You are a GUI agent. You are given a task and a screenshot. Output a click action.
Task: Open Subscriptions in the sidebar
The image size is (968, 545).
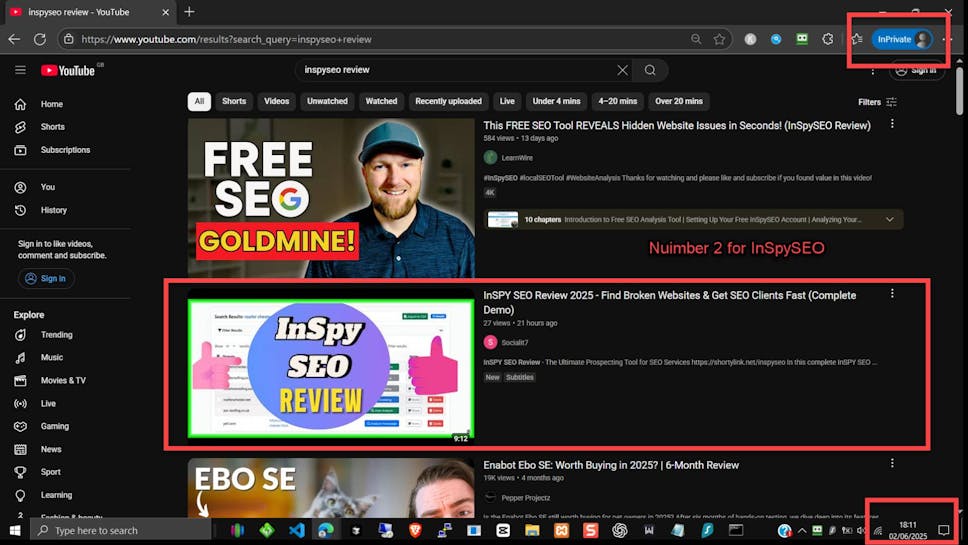pos(64,150)
